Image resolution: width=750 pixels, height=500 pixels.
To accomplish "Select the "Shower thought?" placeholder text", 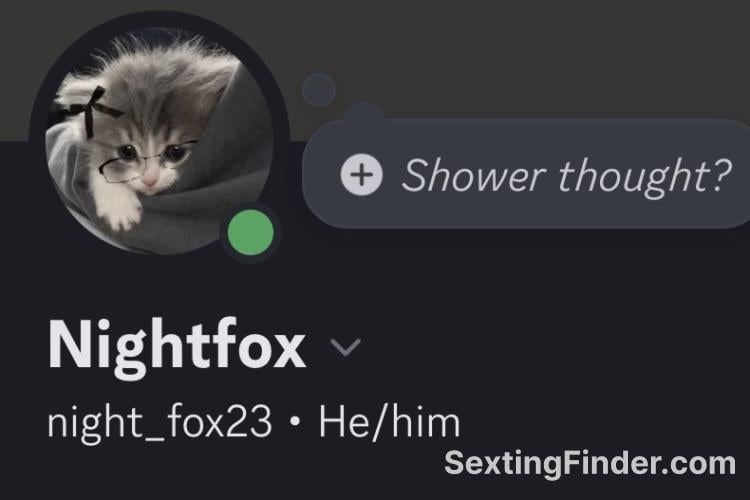I will 567,176.
